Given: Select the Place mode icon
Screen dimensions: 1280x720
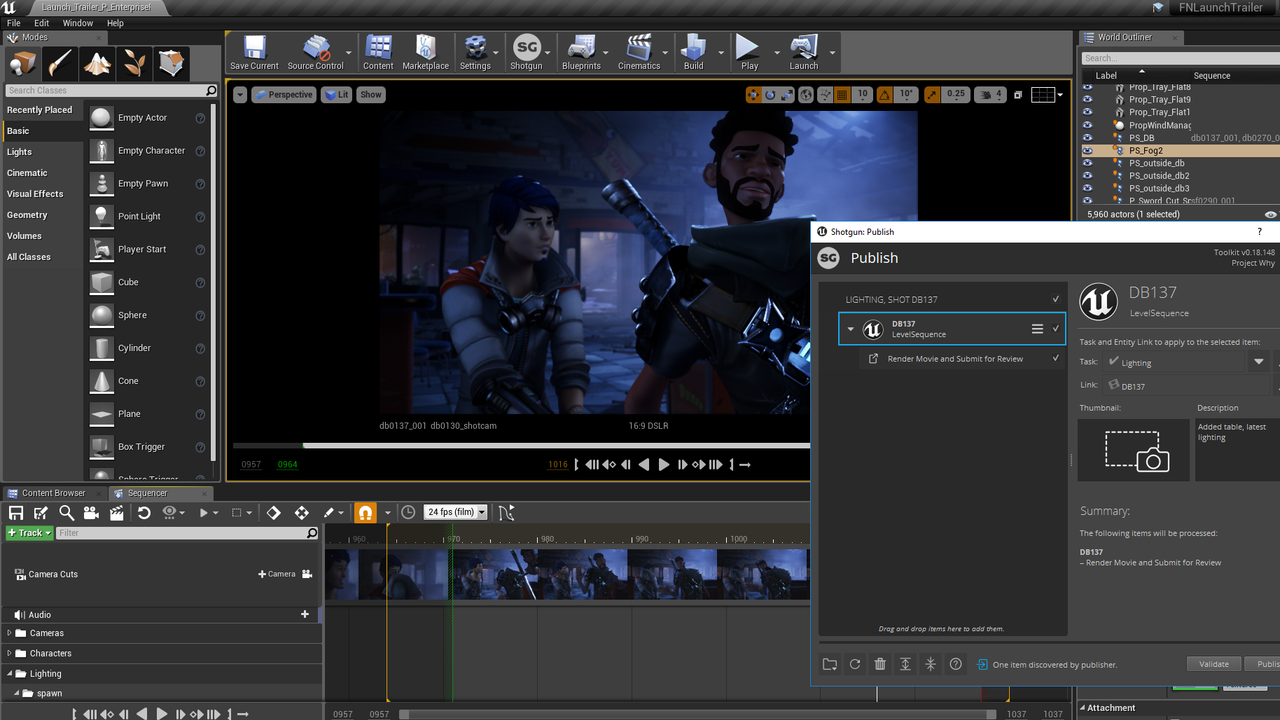Looking at the screenshot, I should pyautogui.click(x=22, y=63).
